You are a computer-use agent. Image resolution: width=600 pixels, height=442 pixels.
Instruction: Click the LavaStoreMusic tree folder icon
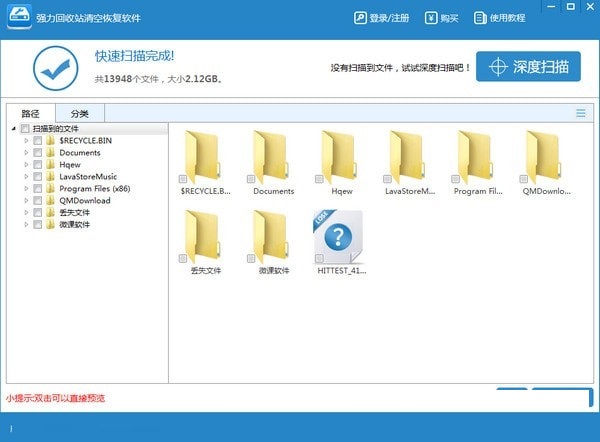(50, 176)
